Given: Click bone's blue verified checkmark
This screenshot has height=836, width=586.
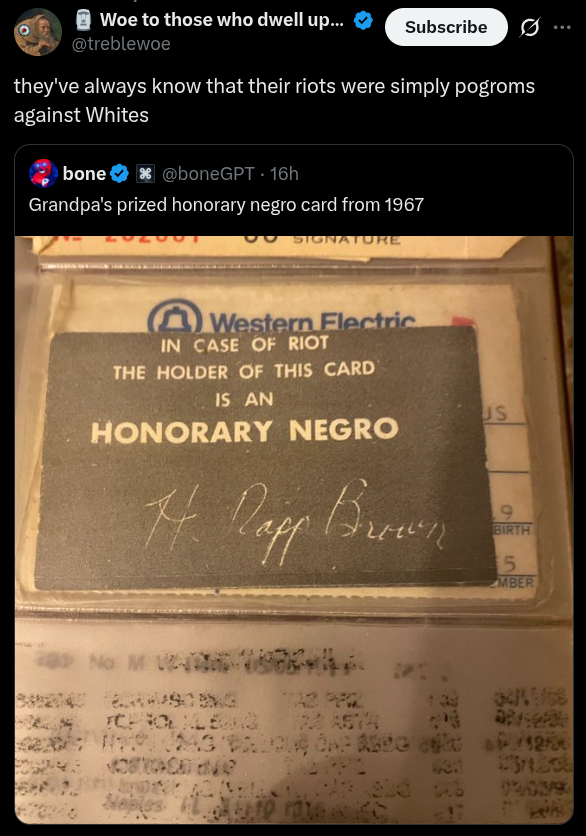Looking at the screenshot, I should [120, 173].
